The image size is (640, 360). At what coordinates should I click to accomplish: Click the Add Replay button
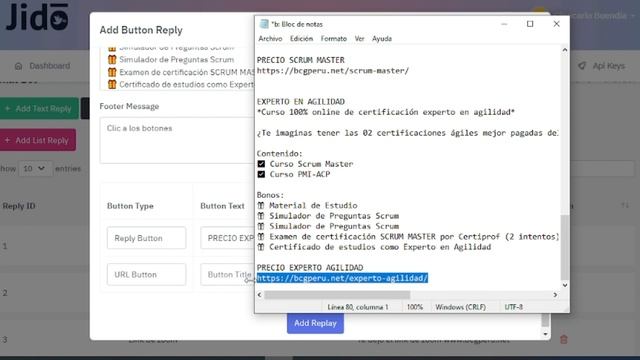315,323
